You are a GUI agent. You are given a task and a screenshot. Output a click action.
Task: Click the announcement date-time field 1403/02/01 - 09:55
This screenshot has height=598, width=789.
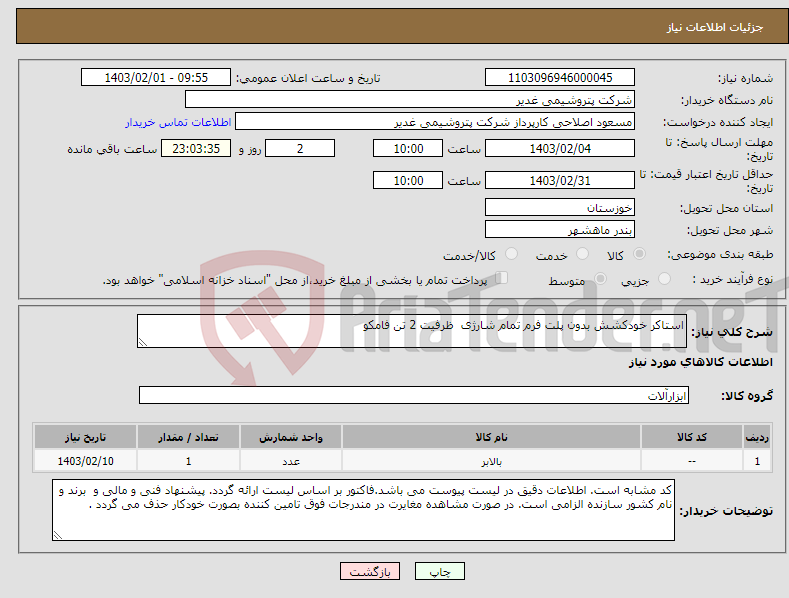[156, 78]
